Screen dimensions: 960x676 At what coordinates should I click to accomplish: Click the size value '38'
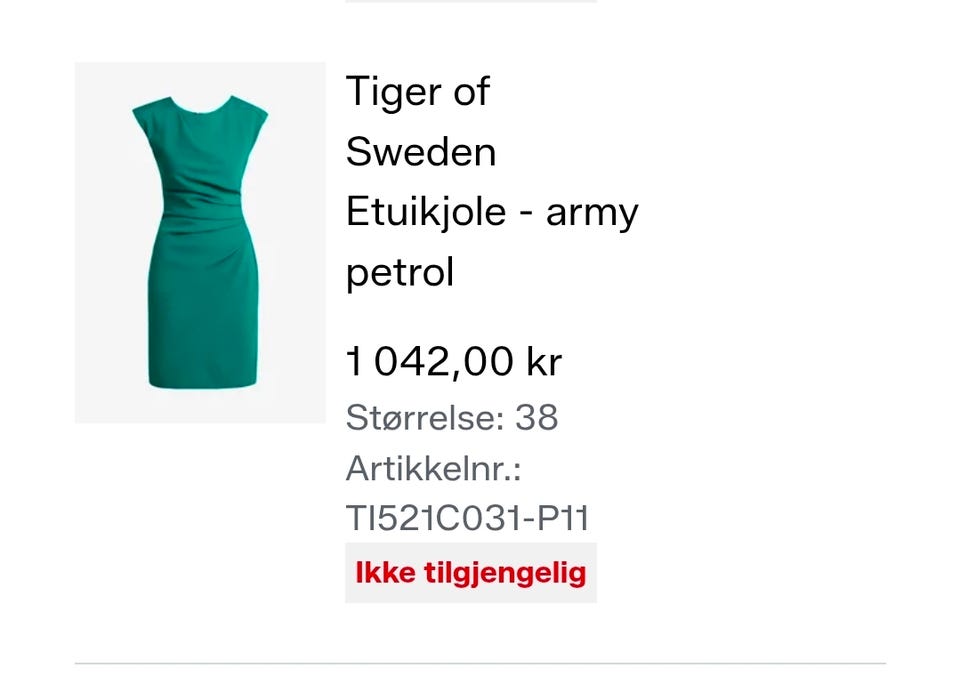[x=536, y=418]
